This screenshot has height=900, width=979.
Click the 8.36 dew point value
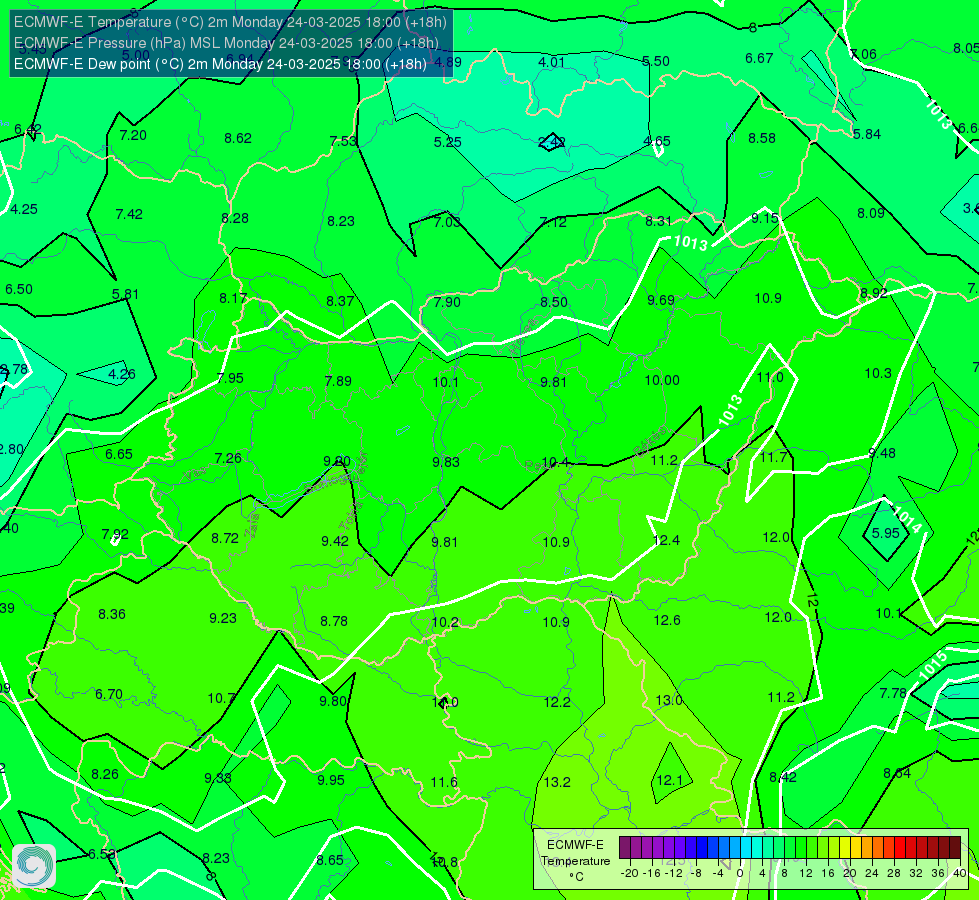(112, 615)
